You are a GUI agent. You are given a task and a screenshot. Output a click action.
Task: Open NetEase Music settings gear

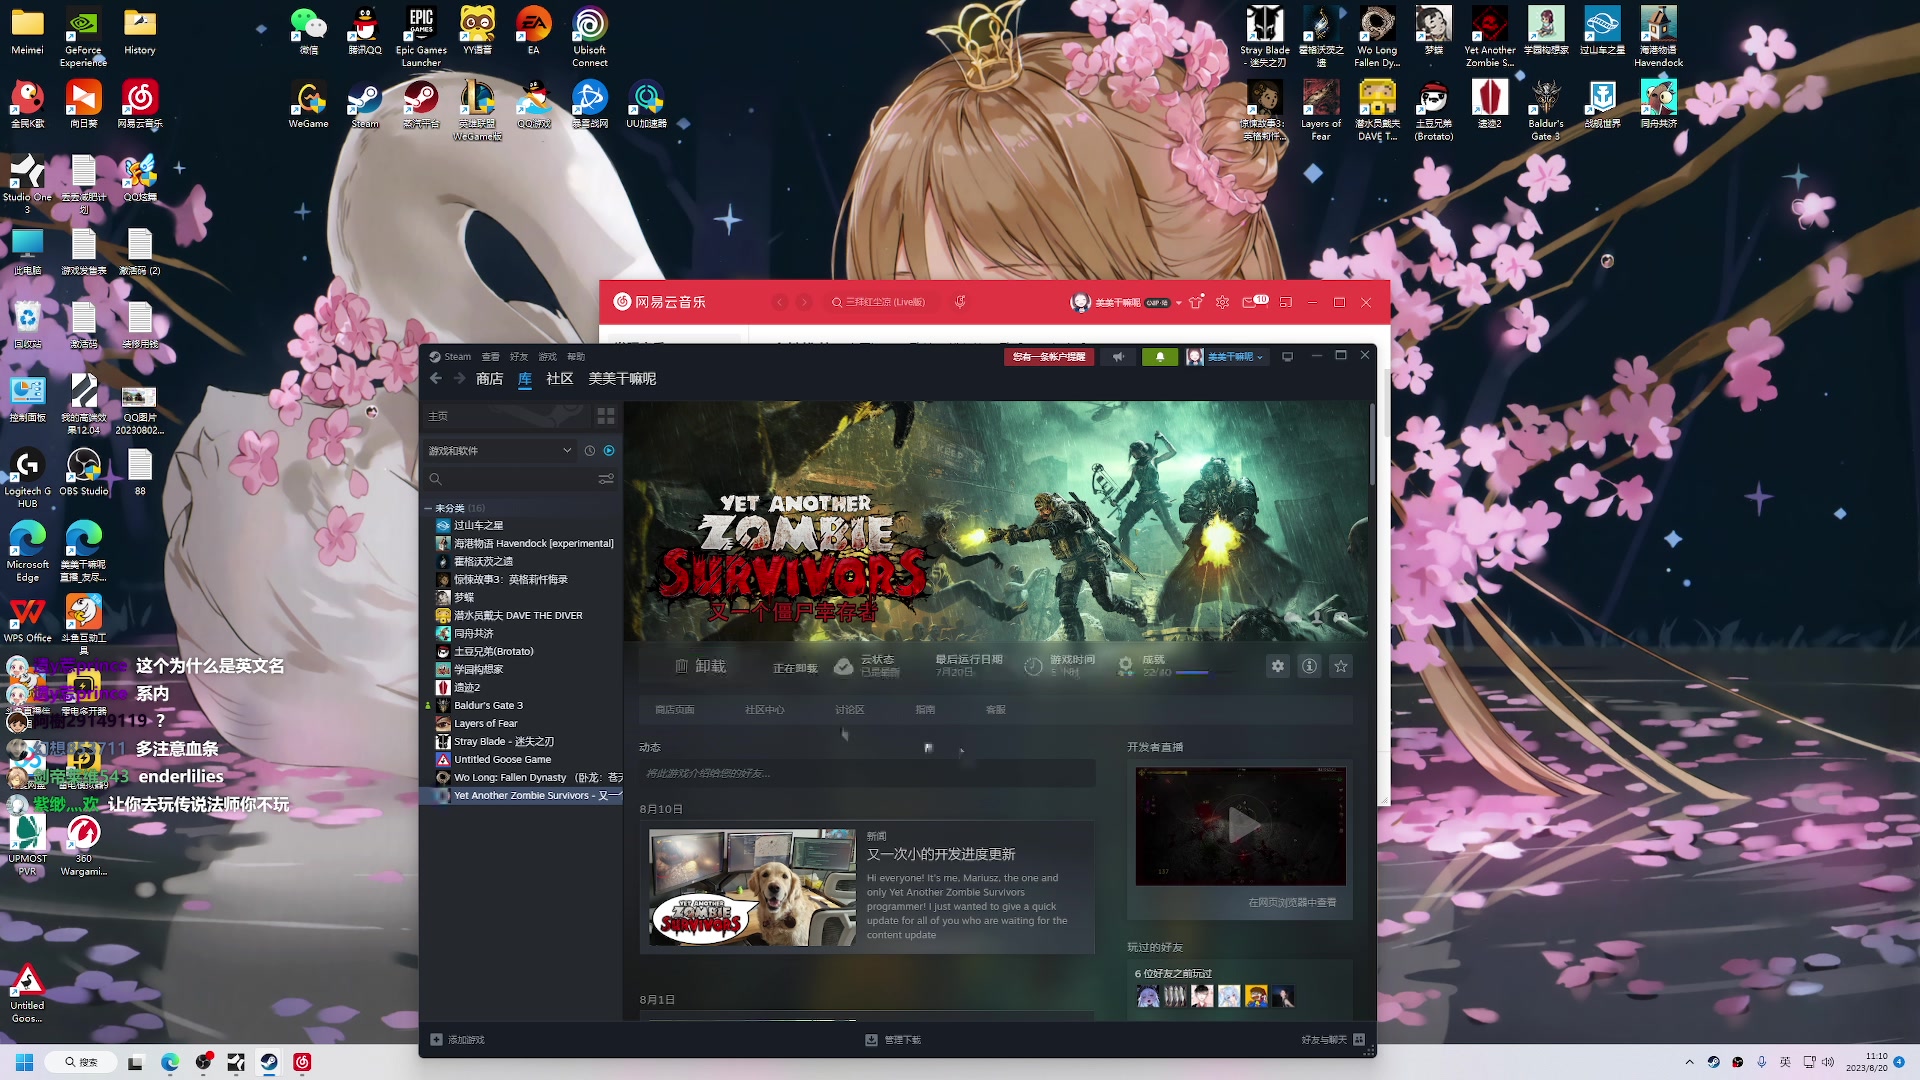(1222, 302)
